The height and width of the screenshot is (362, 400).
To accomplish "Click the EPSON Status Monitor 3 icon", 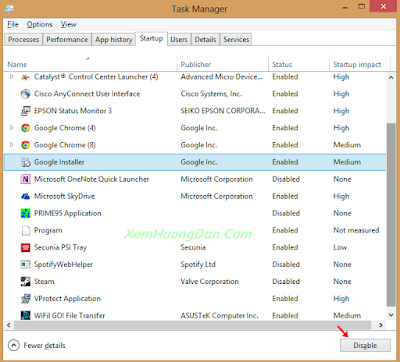I will pyautogui.click(x=25, y=111).
